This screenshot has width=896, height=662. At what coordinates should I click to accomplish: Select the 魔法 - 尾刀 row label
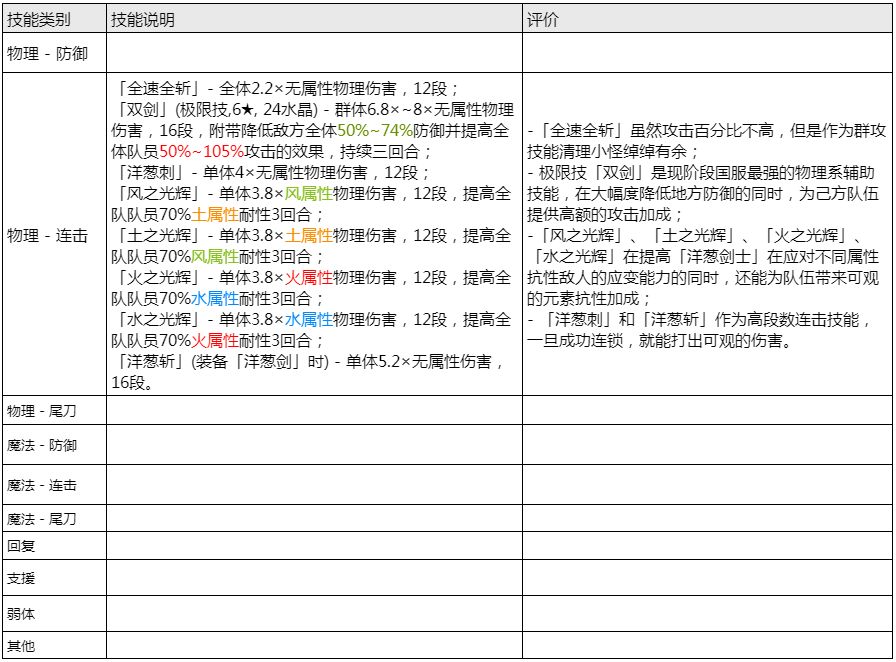pos(42,519)
